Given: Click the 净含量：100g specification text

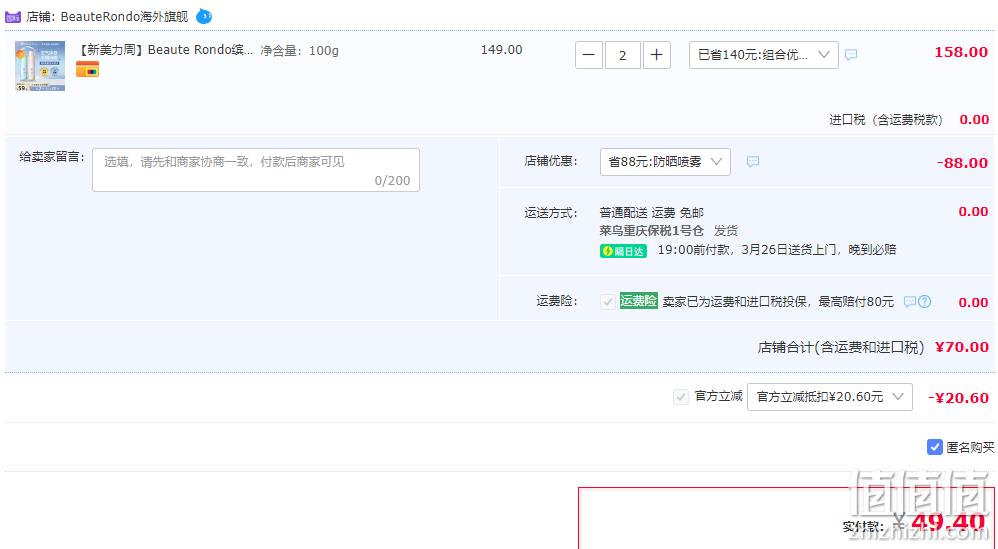Looking at the screenshot, I should pos(299,50).
